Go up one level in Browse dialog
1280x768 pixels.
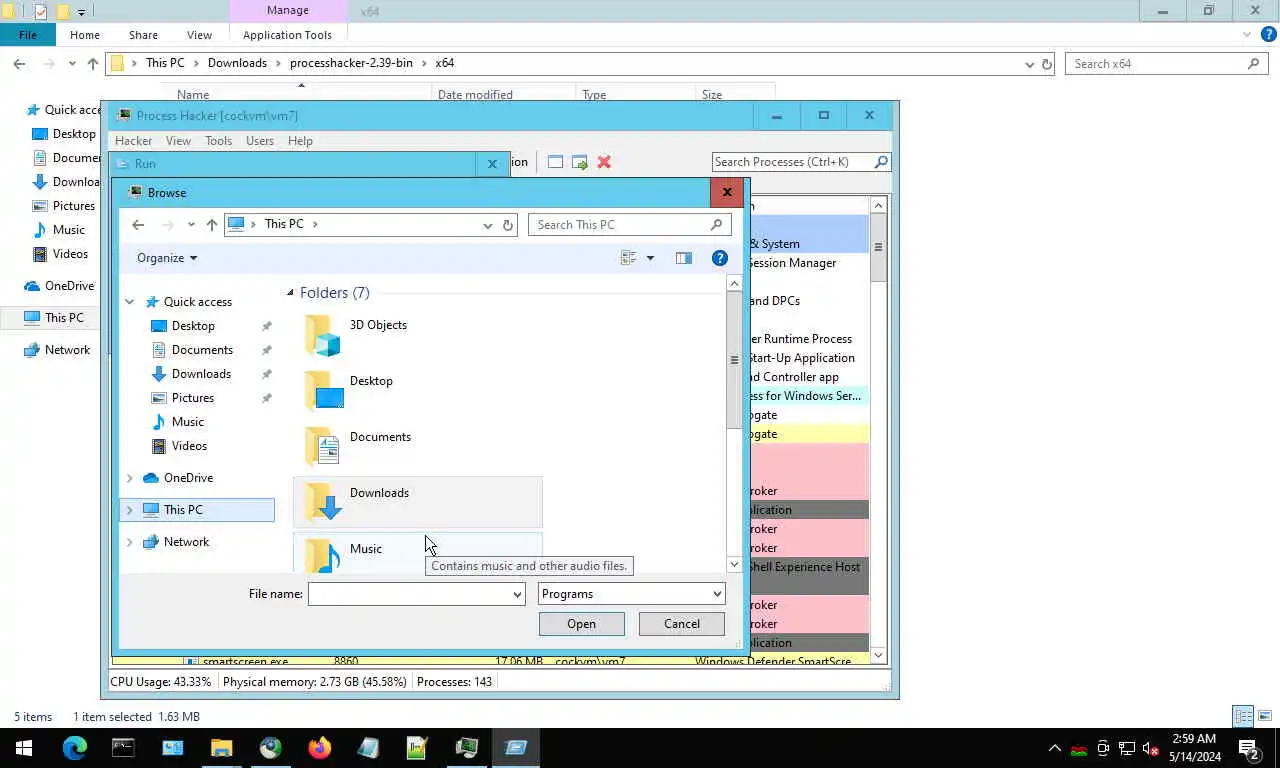(211, 225)
